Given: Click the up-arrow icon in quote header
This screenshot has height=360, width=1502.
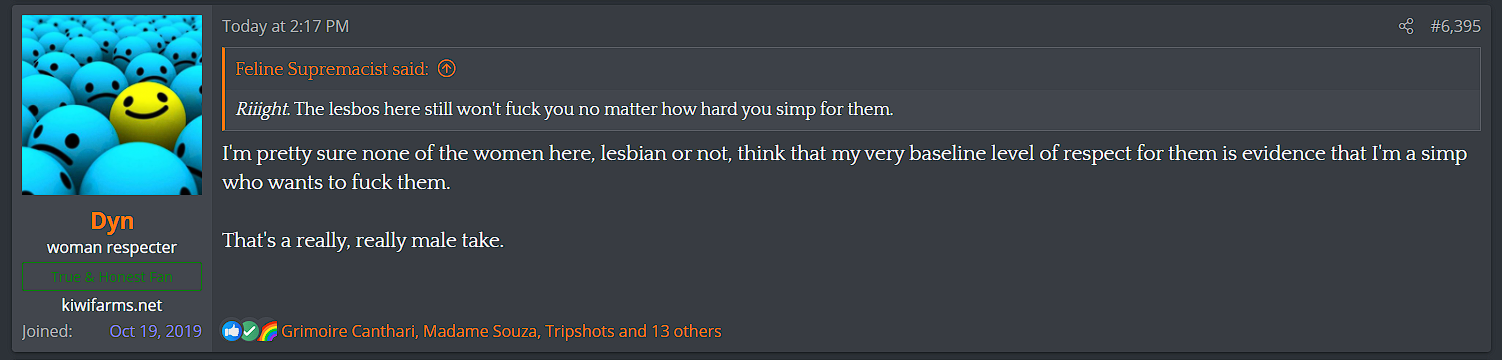Looking at the screenshot, I should point(447,69).
